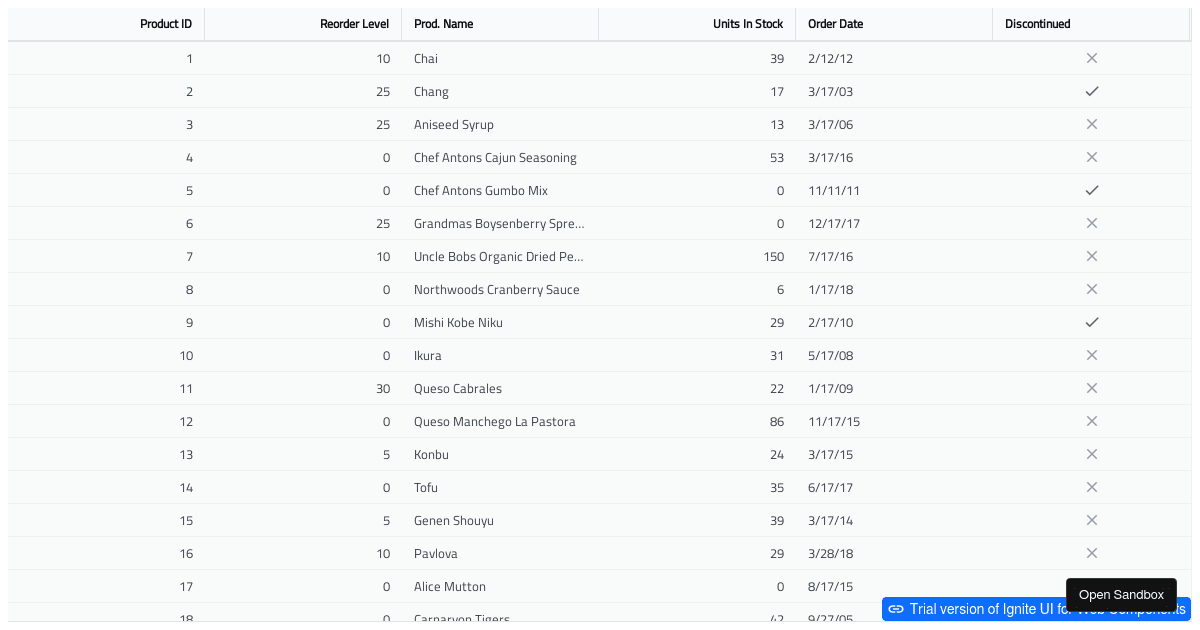This screenshot has width=1200, height=630.
Task: Click the discontinued X icon for Aniseed Syrup
Action: pos(1092,124)
